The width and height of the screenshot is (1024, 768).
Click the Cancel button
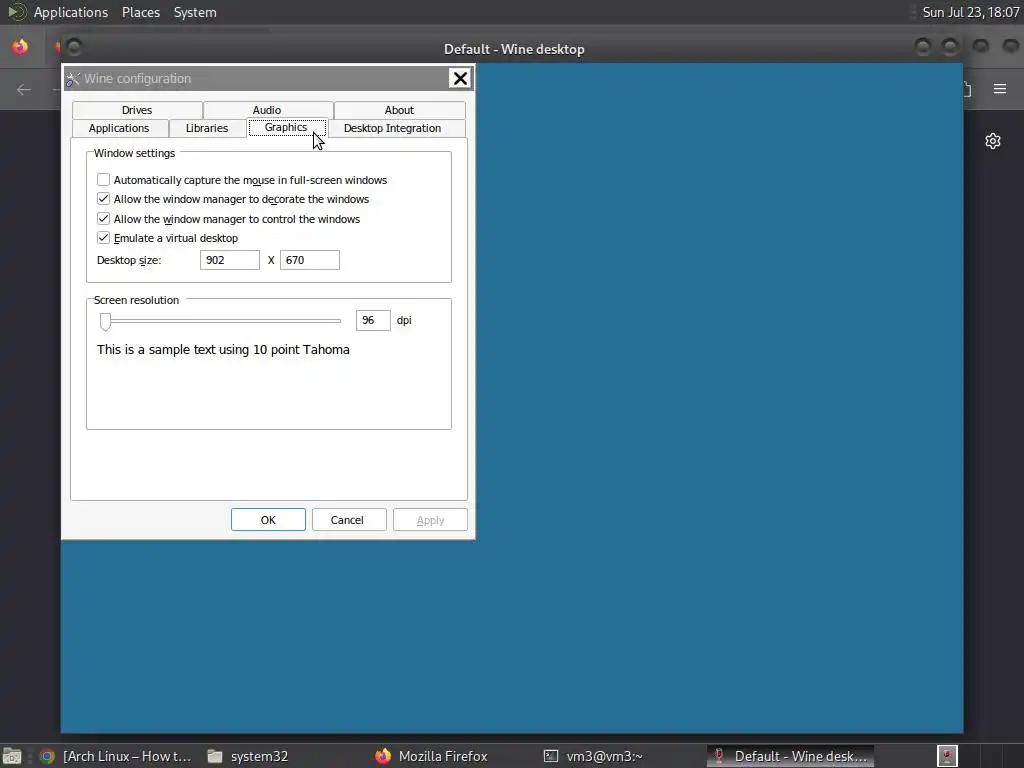[347, 520]
